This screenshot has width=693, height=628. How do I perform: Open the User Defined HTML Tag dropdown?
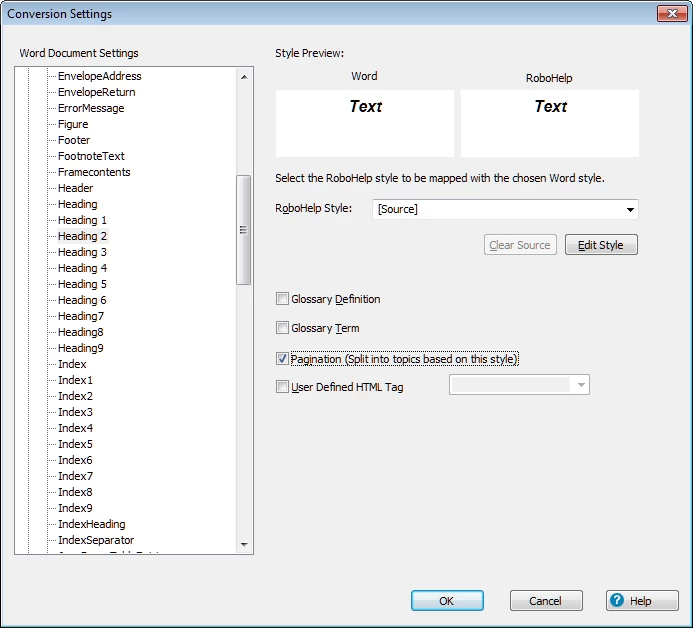[581, 385]
